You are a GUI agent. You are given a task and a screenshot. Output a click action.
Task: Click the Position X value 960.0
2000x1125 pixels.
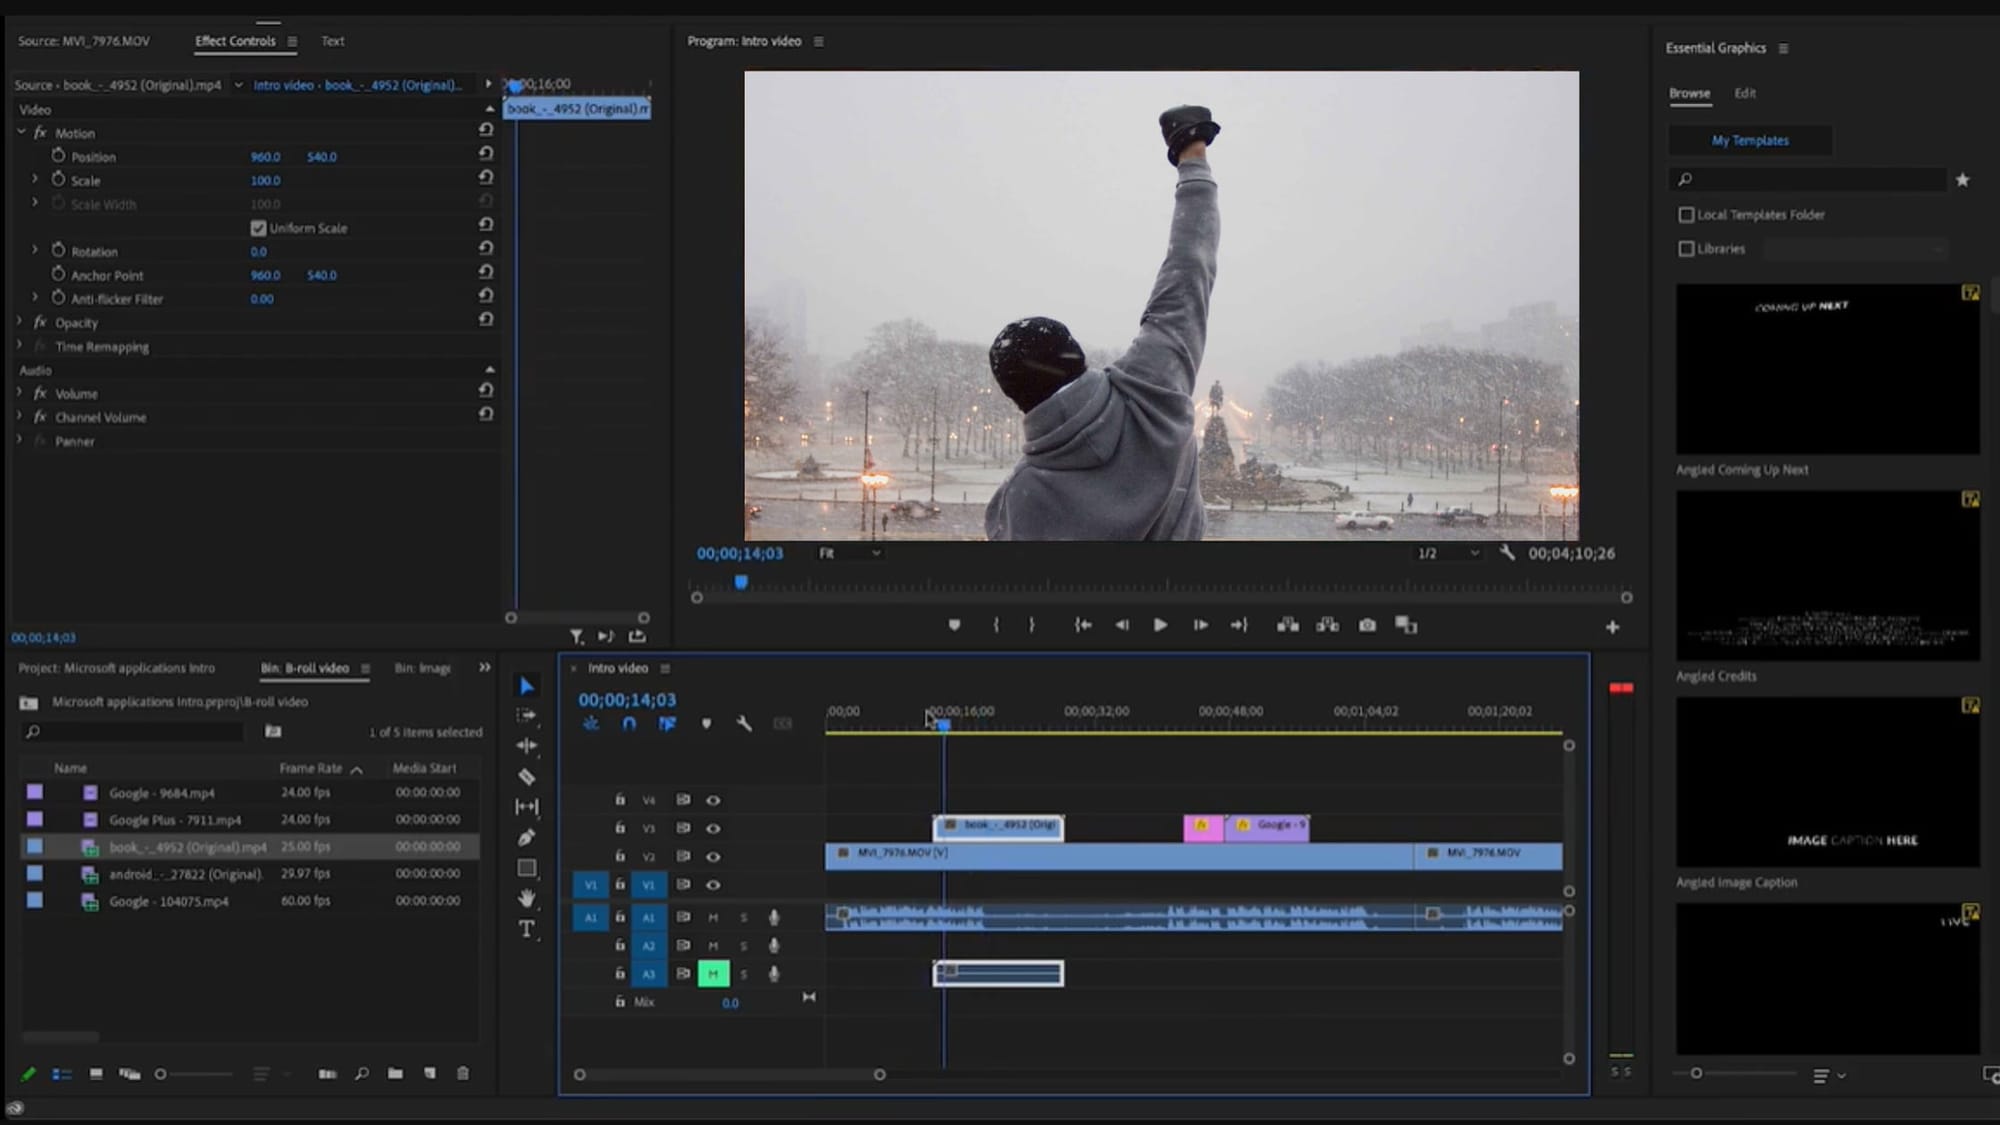click(x=265, y=157)
